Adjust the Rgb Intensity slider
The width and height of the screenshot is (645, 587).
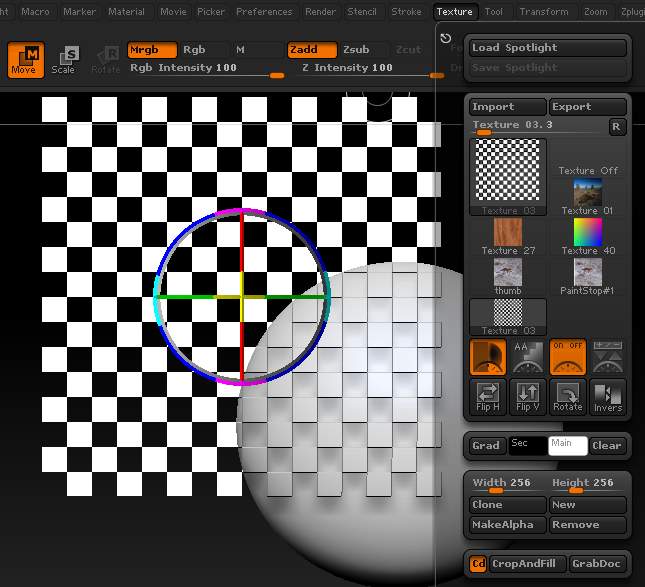pos(206,70)
